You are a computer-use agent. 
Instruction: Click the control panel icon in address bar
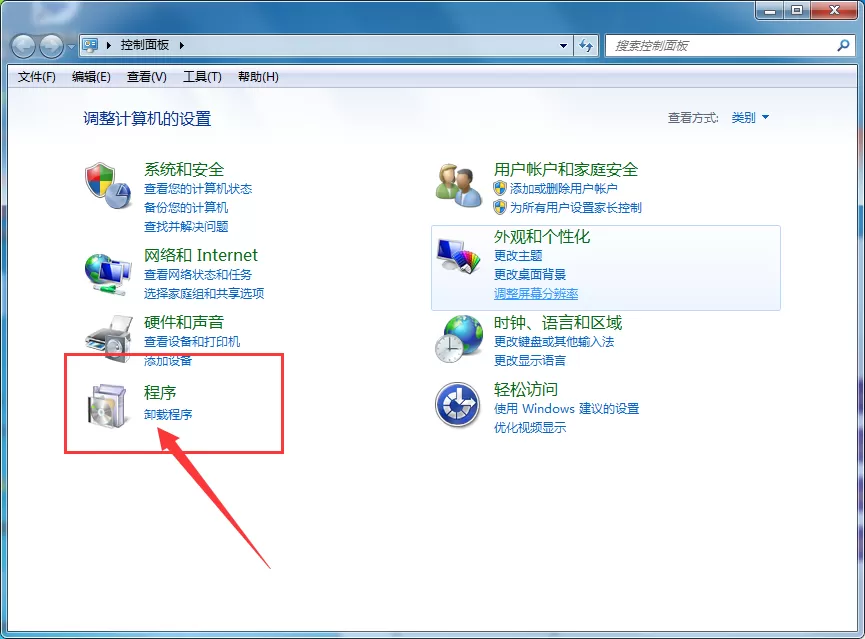tap(90, 45)
